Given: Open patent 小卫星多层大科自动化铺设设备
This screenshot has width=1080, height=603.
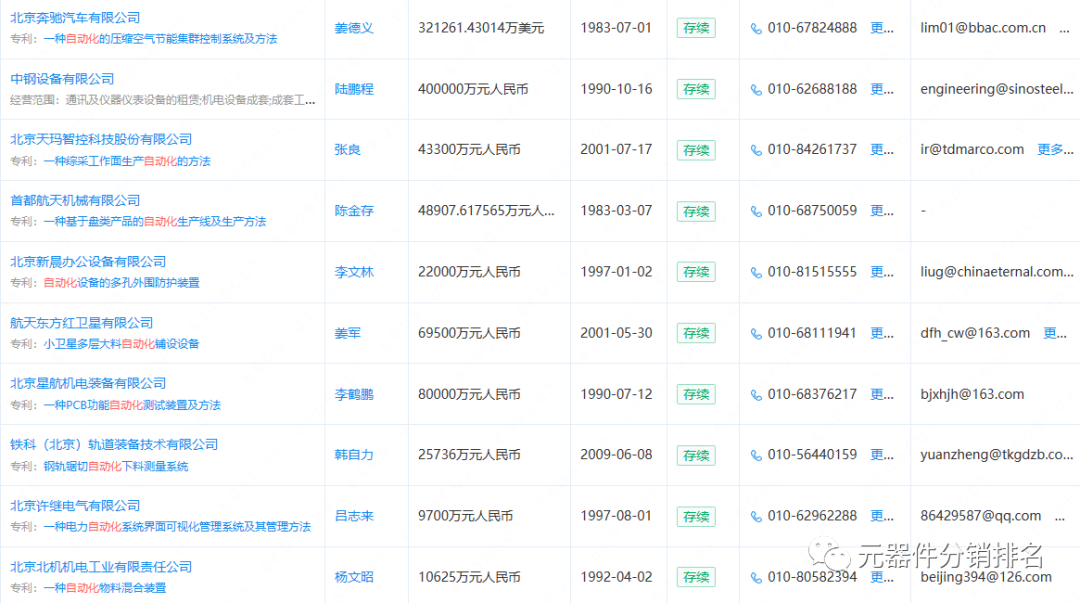Looking at the screenshot, I should 121,344.
